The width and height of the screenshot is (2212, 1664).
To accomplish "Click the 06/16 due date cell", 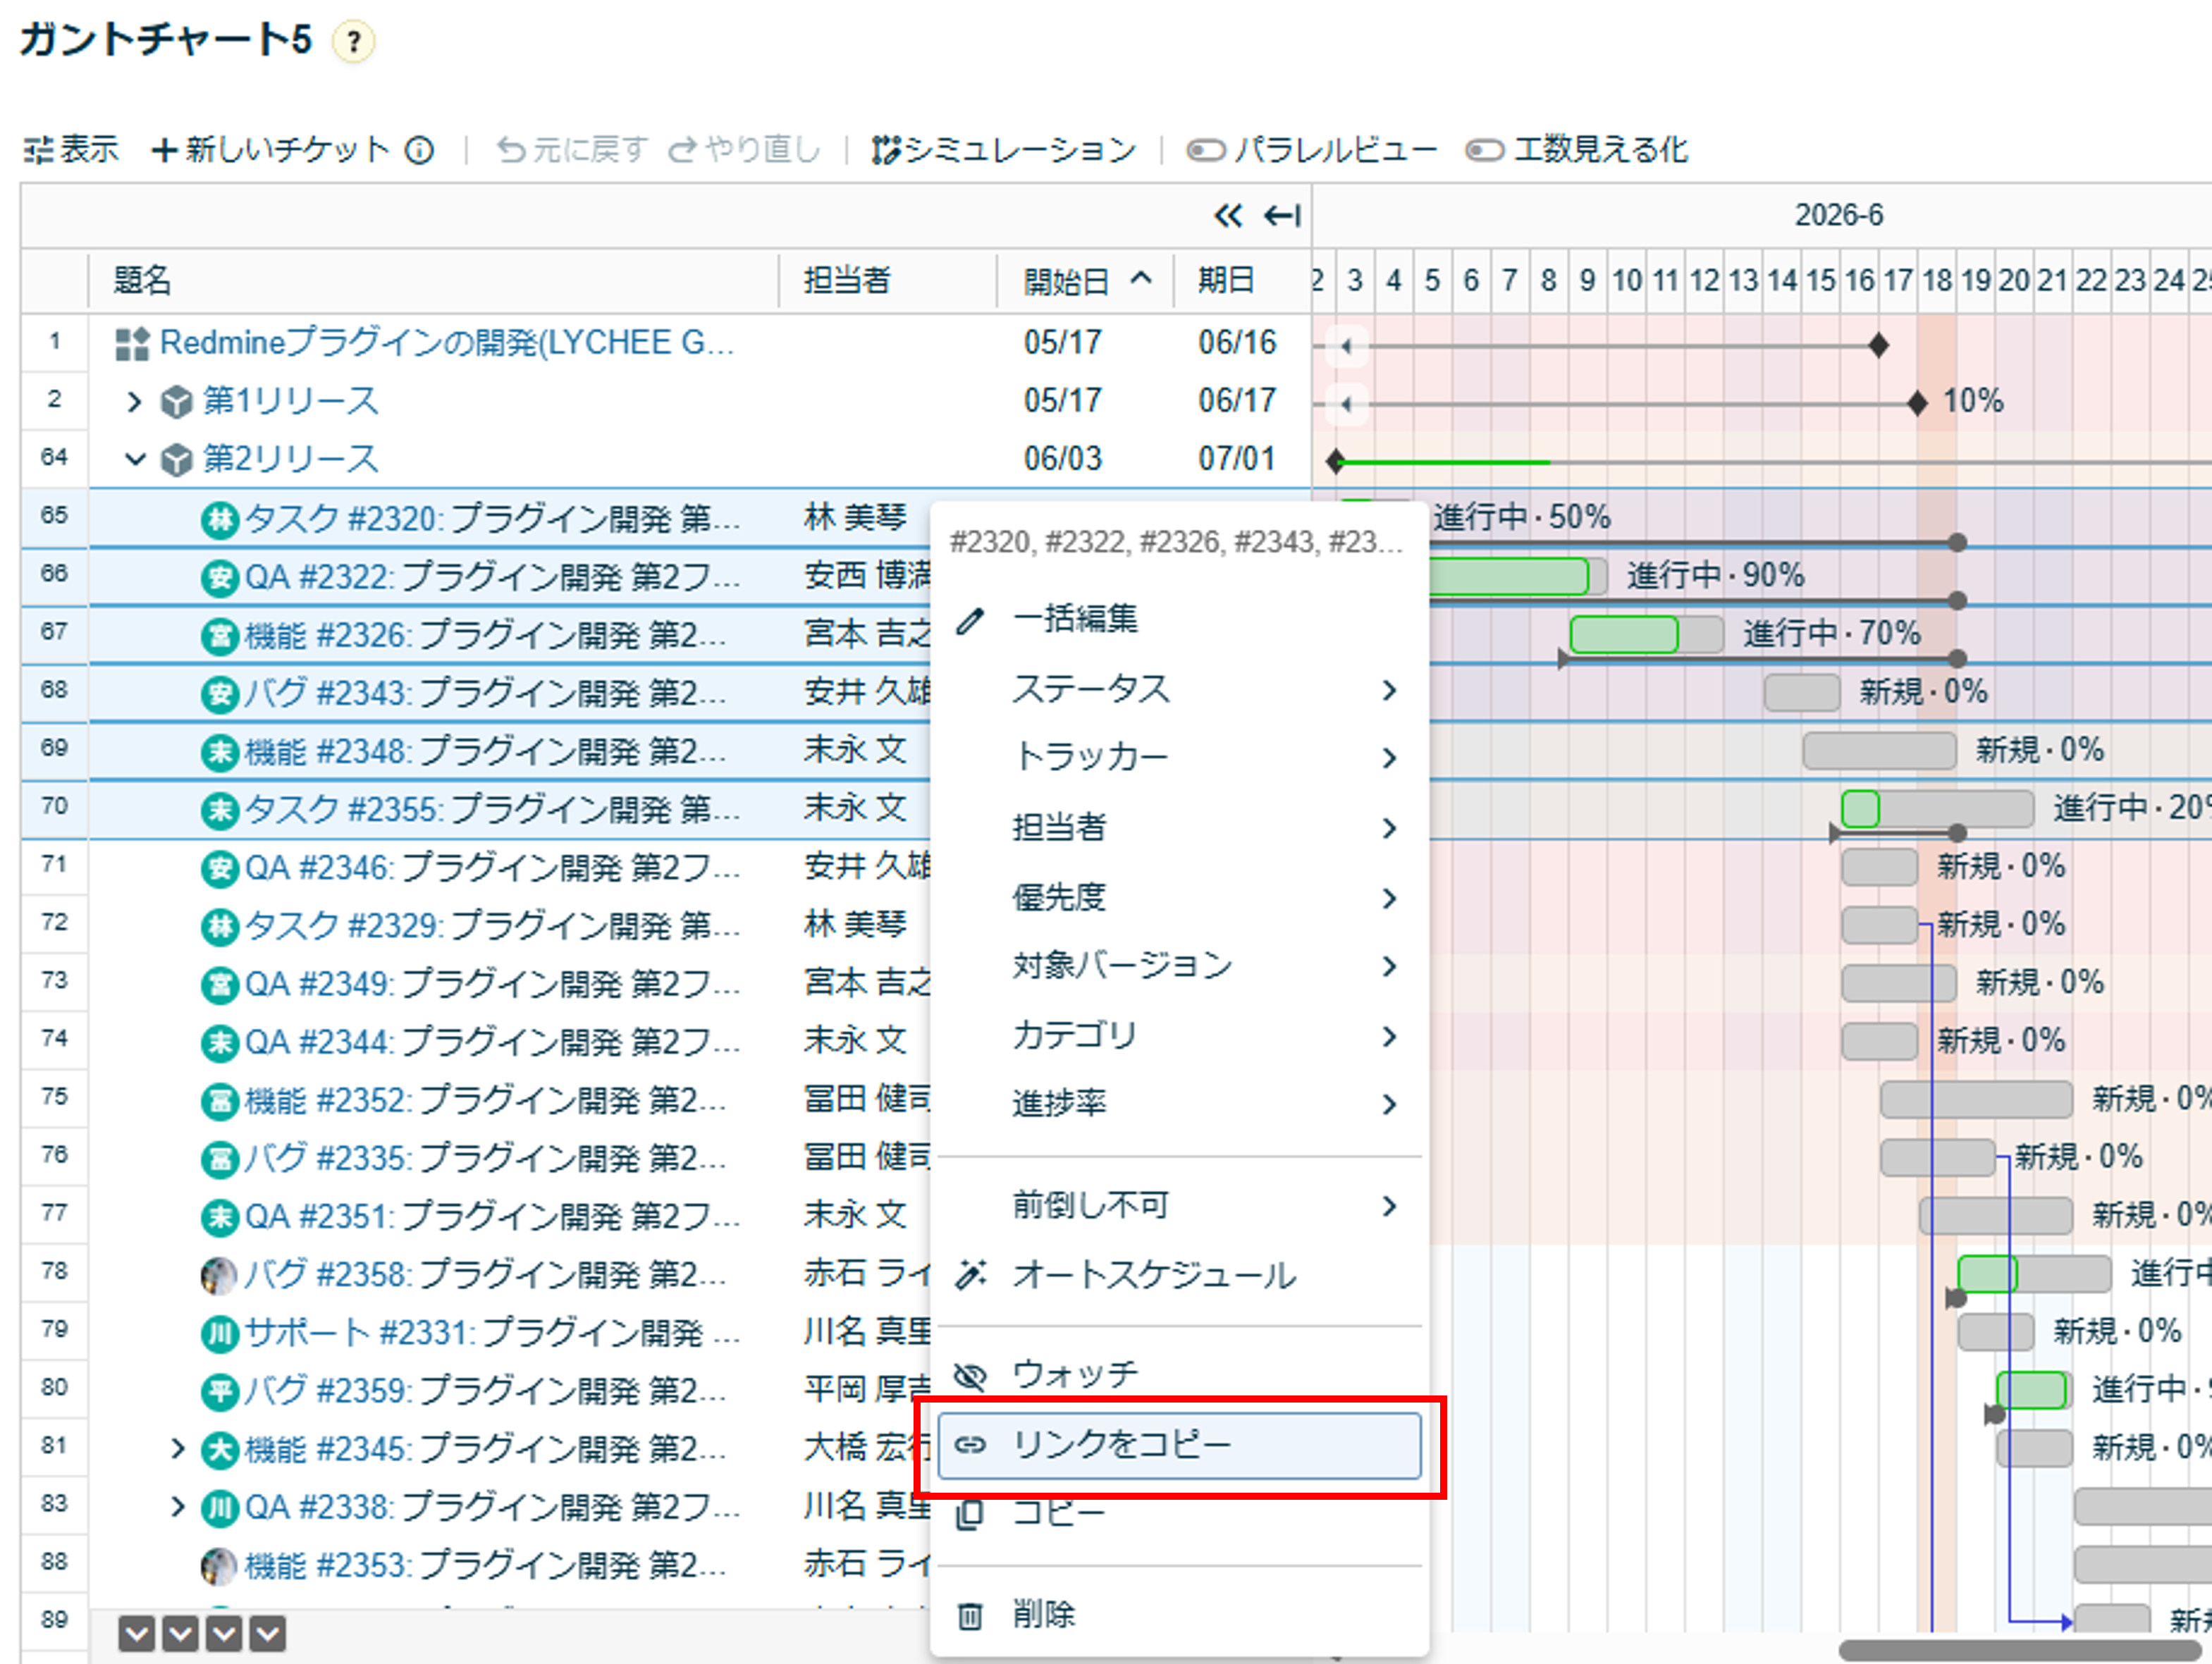I will click(x=1237, y=343).
